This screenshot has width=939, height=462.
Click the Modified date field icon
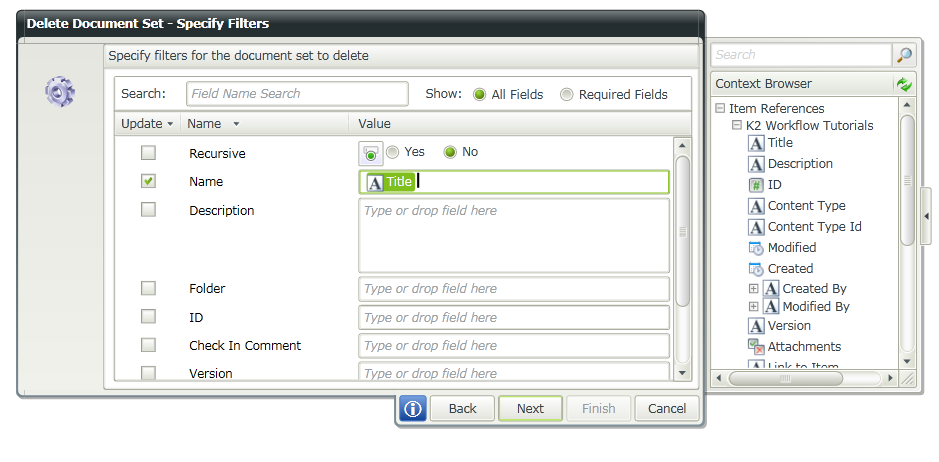coord(756,248)
